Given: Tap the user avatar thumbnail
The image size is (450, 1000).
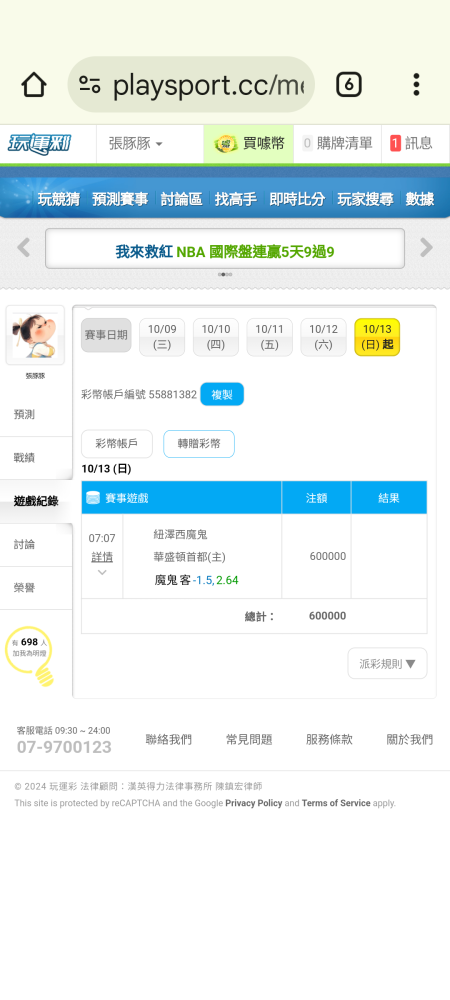Looking at the screenshot, I should tap(35, 335).
